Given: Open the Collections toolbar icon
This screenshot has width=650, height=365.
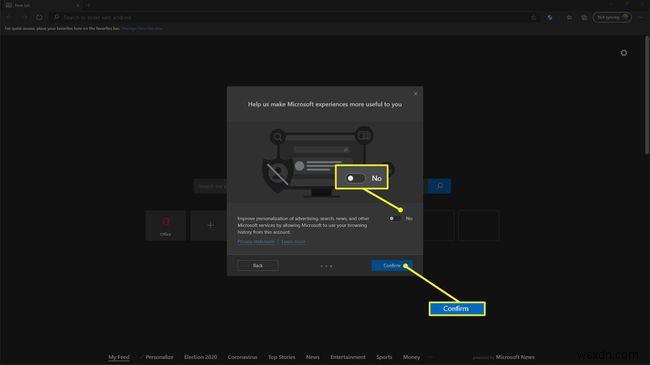Looking at the screenshot, I should (584, 17).
